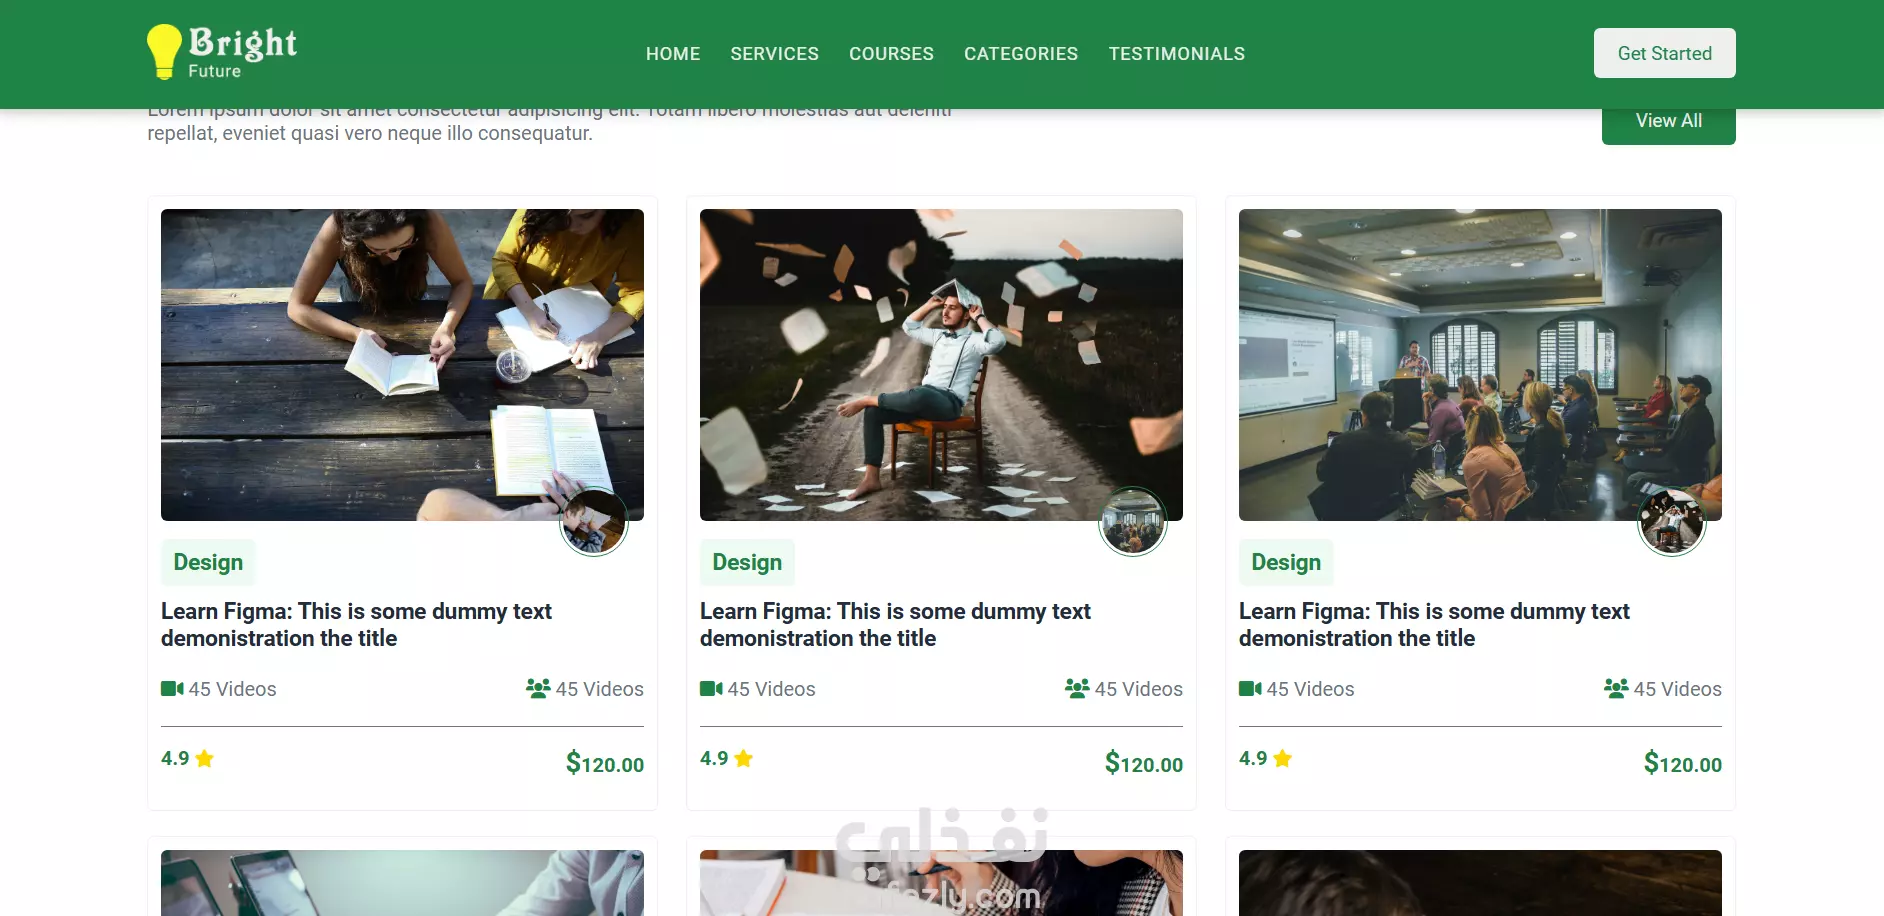Click $120.00 price in women-reading card
Screen dimensions: 1884x916
605,763
